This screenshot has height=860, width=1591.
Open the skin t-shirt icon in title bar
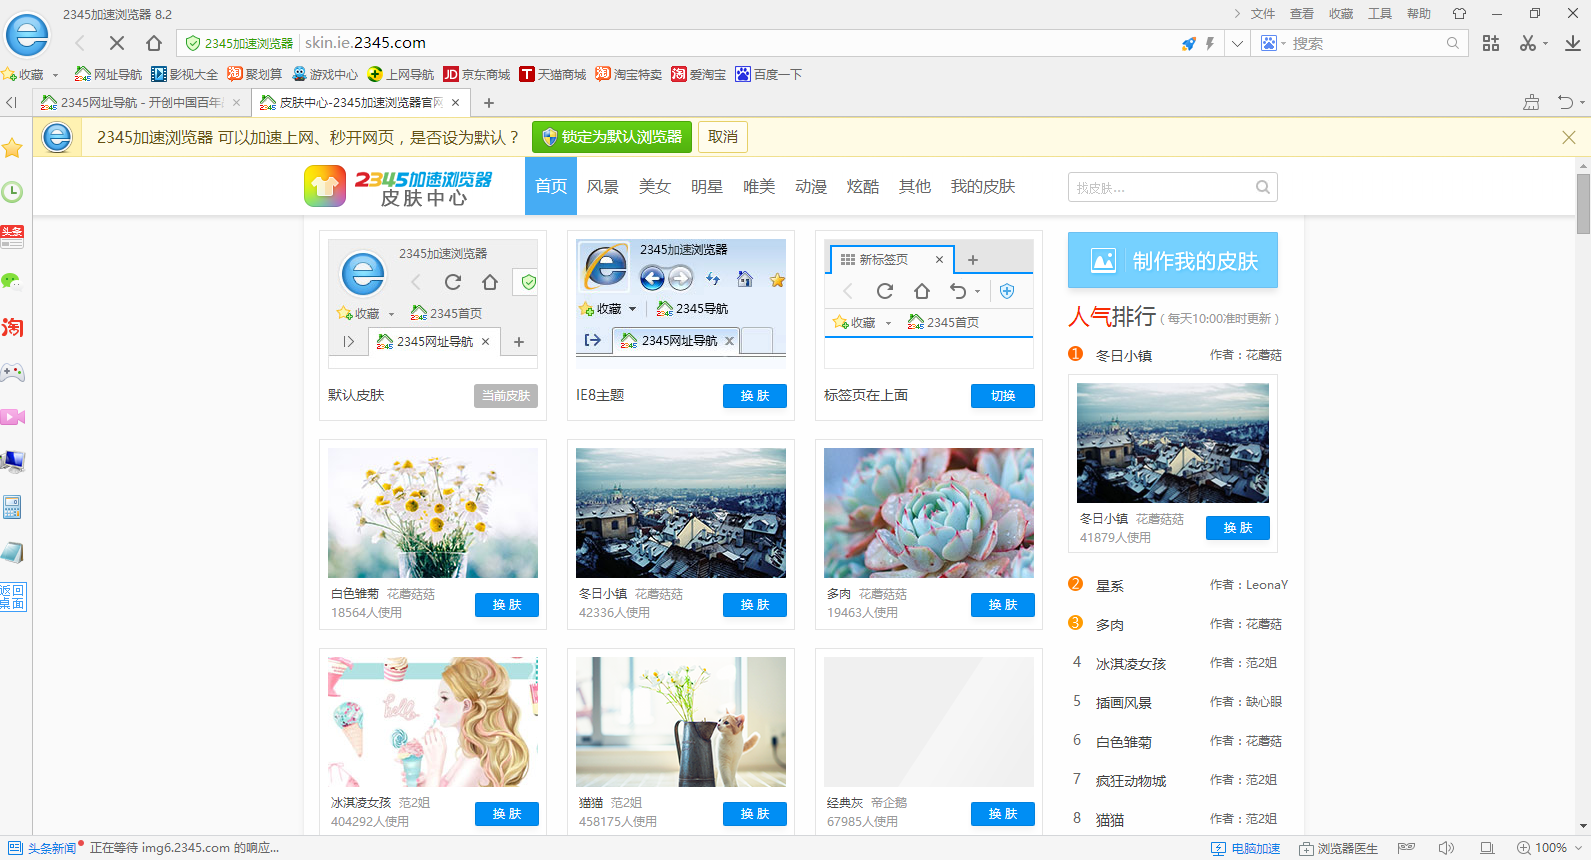coord(1459,14)
